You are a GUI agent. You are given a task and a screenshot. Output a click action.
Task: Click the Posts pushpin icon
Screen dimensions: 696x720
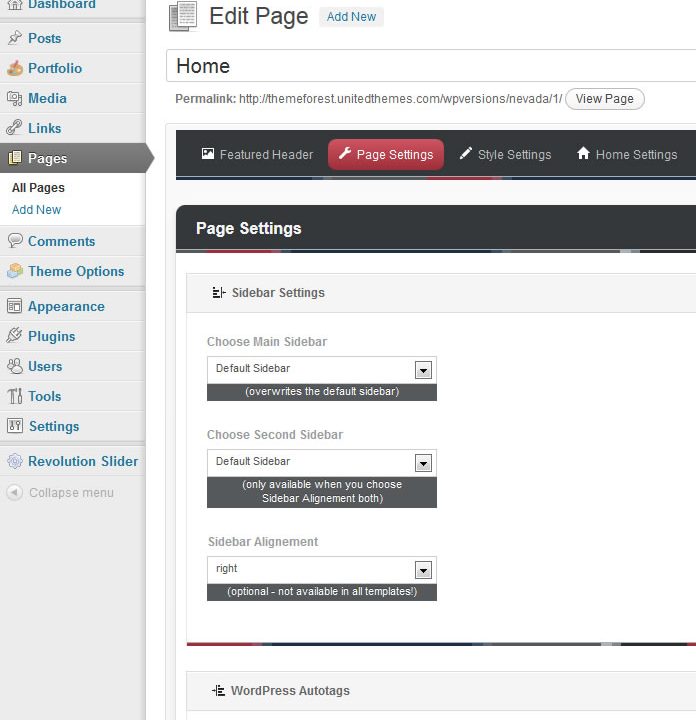[14, 38]
